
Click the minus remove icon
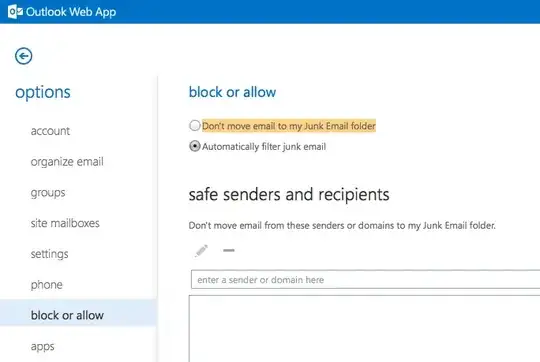(229, 250)
